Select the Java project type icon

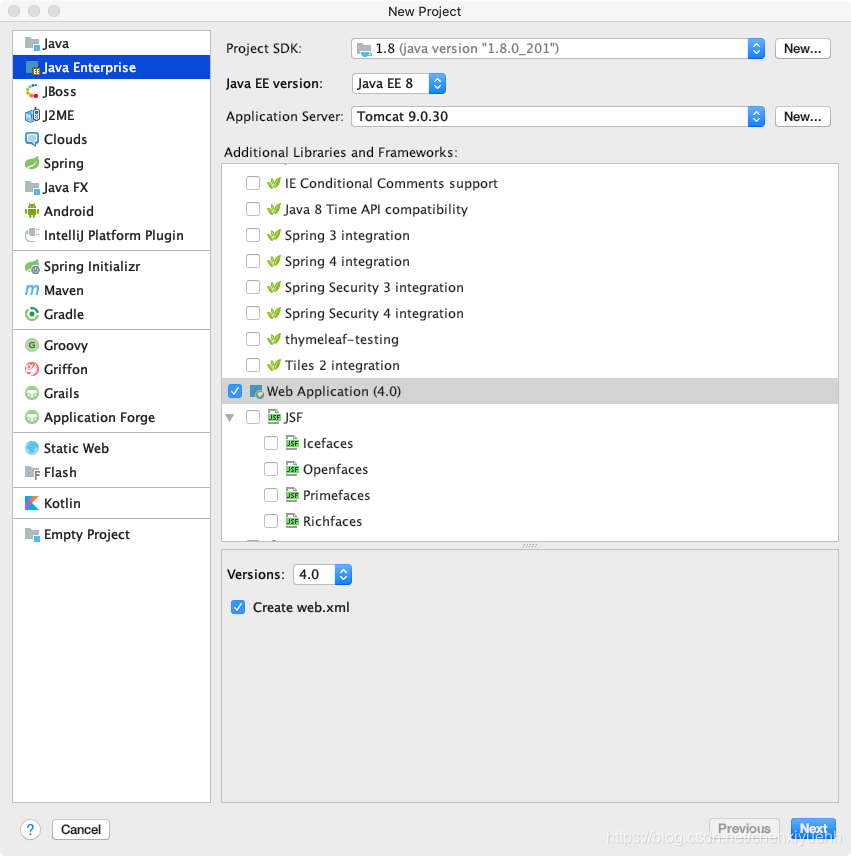pyautogui.click(x=32, y=44)
